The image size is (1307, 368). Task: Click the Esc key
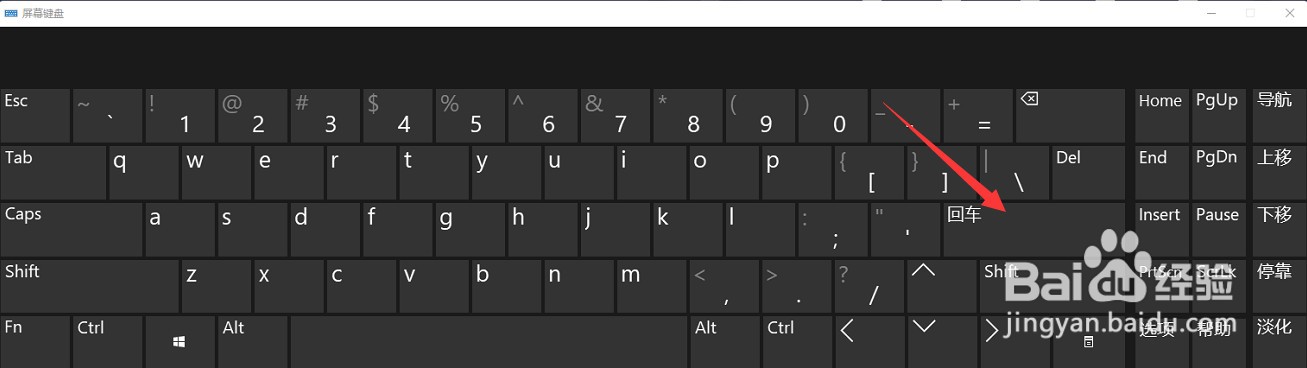(34, 115)
